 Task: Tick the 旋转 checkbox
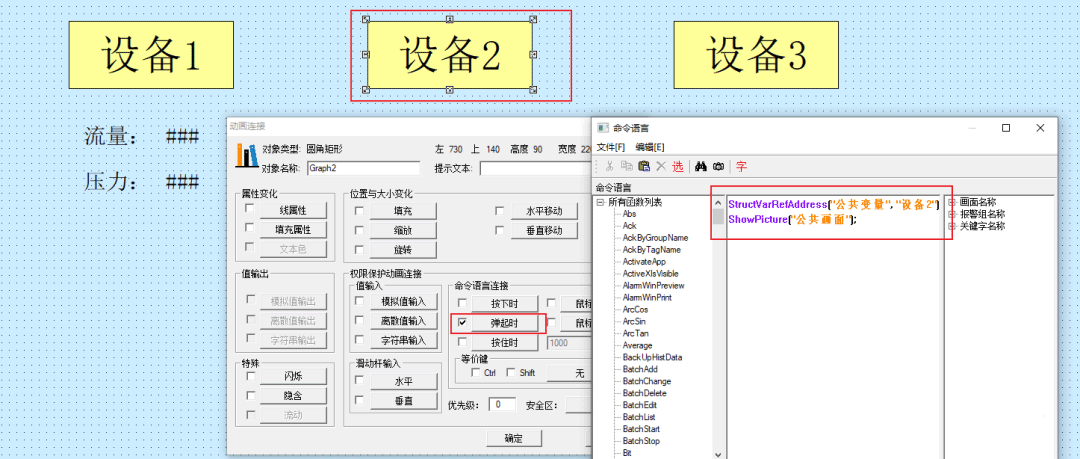tap(359, 249)
